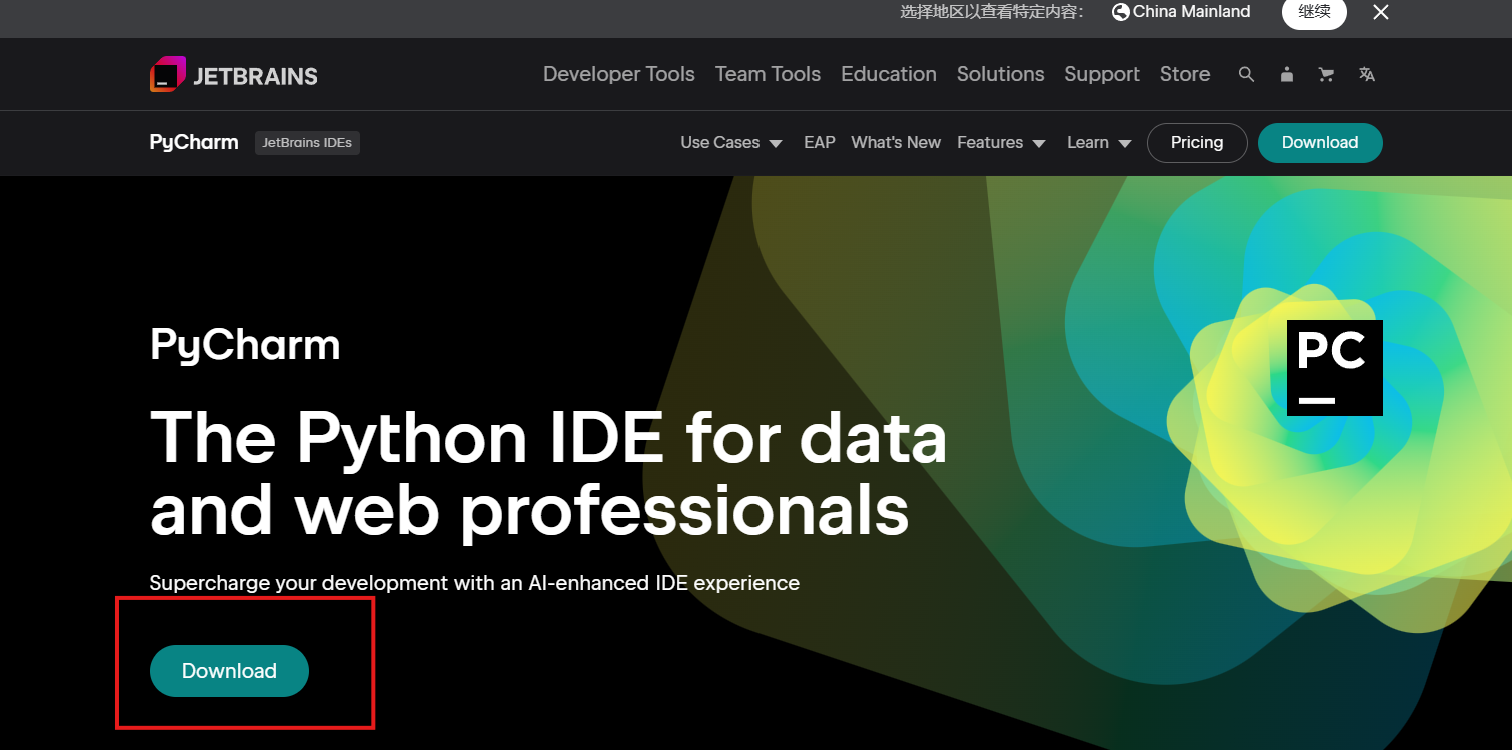1512x750 pixels.
Task: Click the globe icon beside China Mainland
Action: [1121, 12]
